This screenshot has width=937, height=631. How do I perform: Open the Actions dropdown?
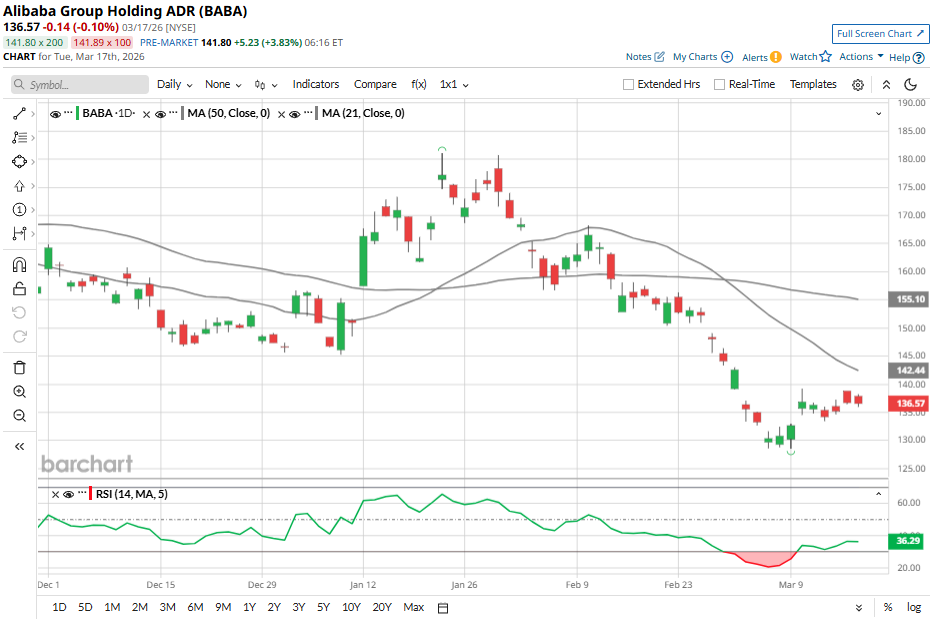click(x=861, y=56)
